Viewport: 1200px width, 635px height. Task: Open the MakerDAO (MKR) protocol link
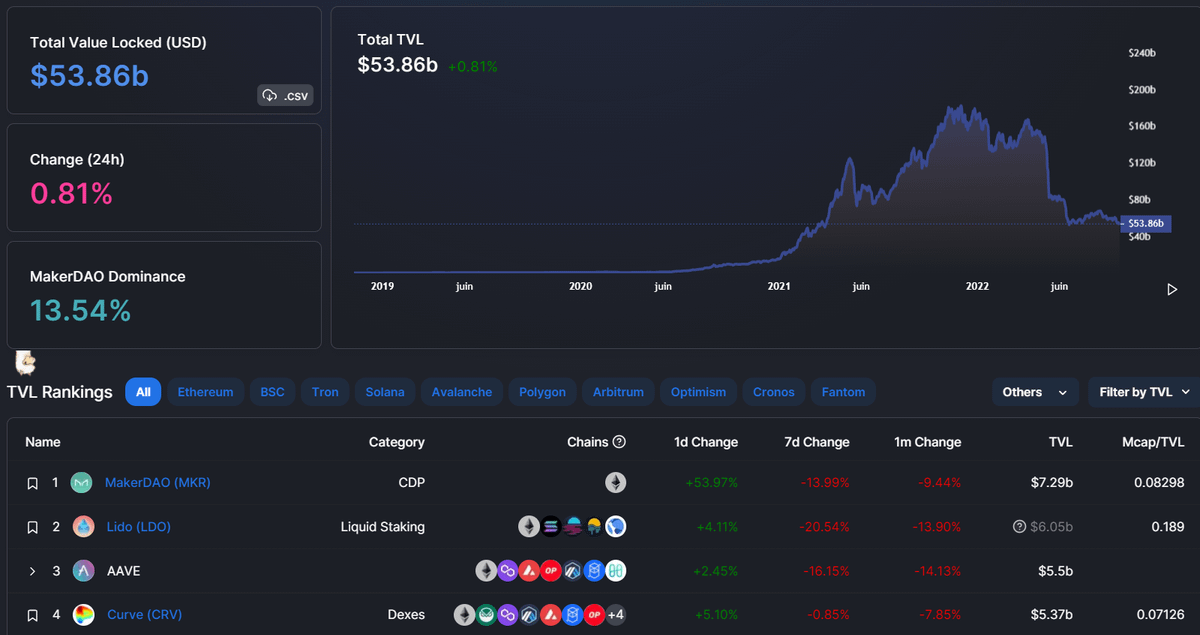coord(157,483)
